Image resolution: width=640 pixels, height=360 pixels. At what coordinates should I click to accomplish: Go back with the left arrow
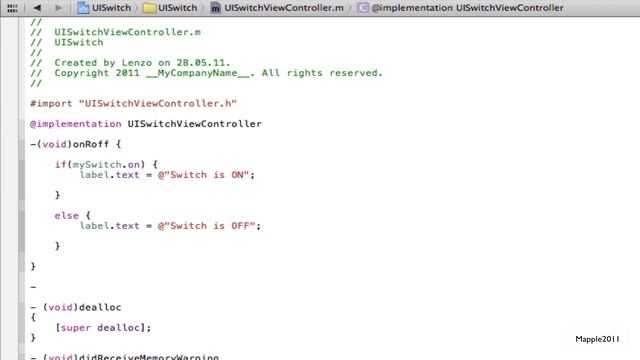pos(37,8)
